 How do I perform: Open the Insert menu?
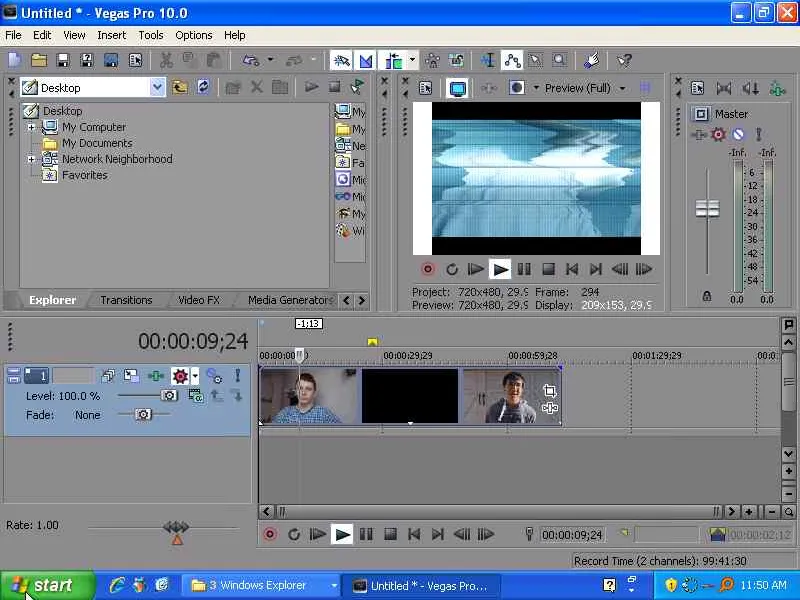coord(111,35)
